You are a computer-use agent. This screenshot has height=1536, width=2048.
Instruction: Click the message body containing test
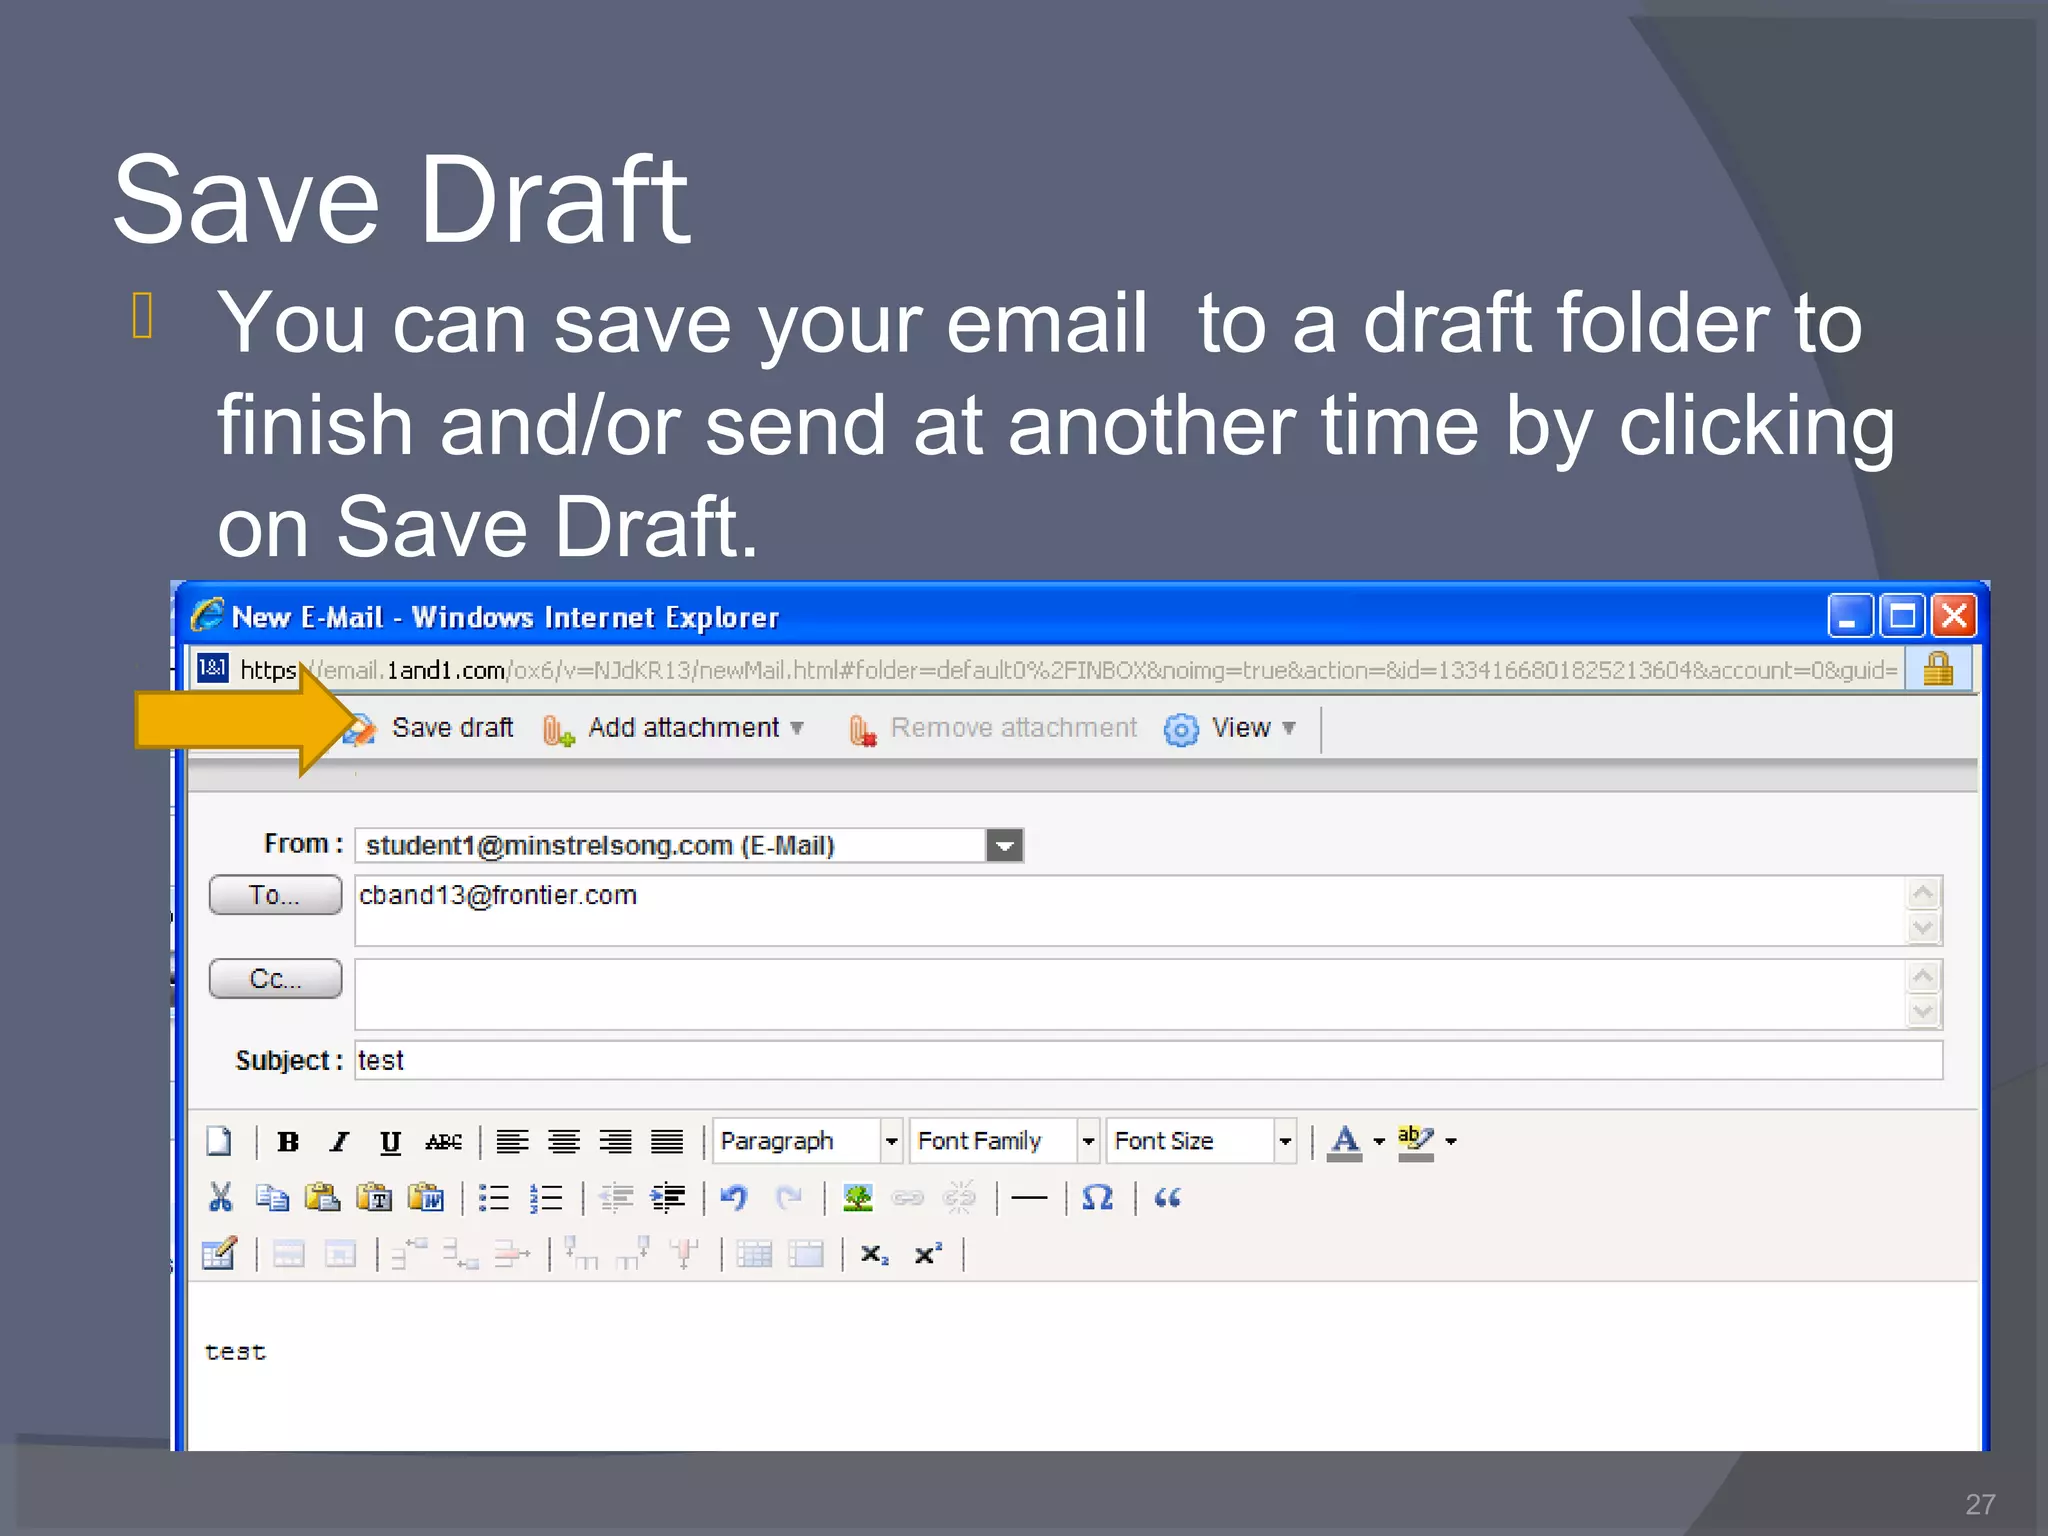tap(1082, 1367)
